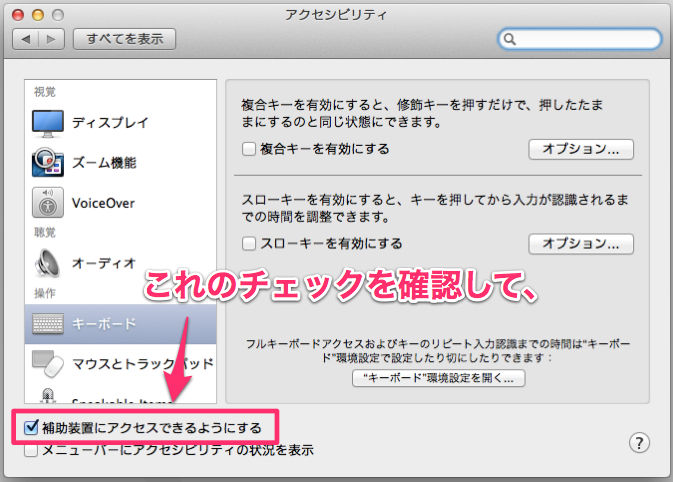This screenshot has height=482, width=673.
Task: Click the Audio speaker icon
Action: click(x=48, y=263)
